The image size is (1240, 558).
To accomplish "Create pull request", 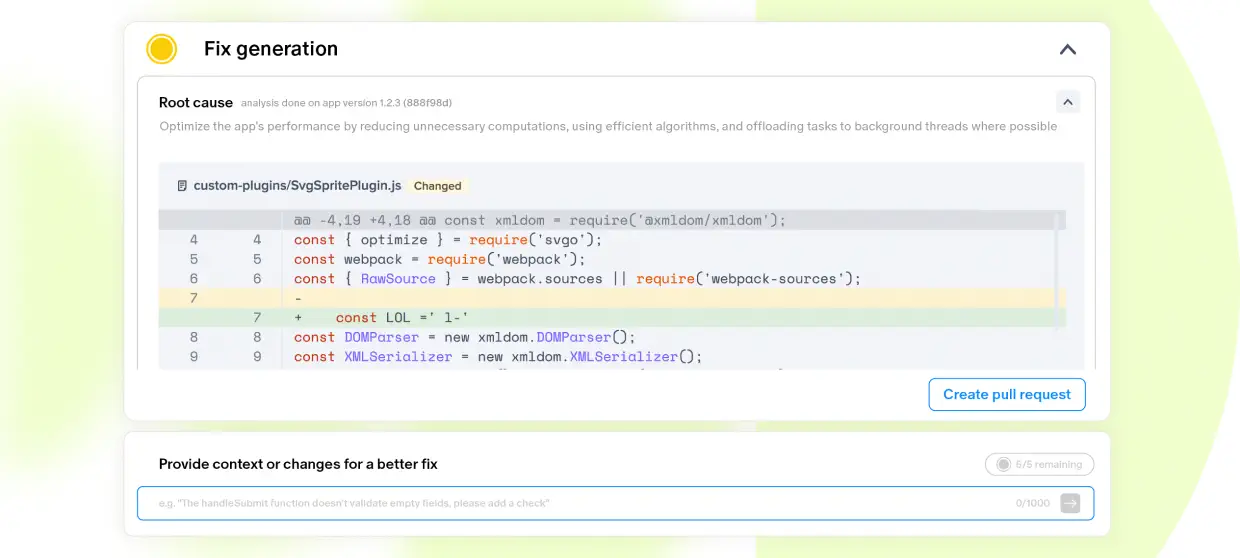I will (x=1006, y=394).
